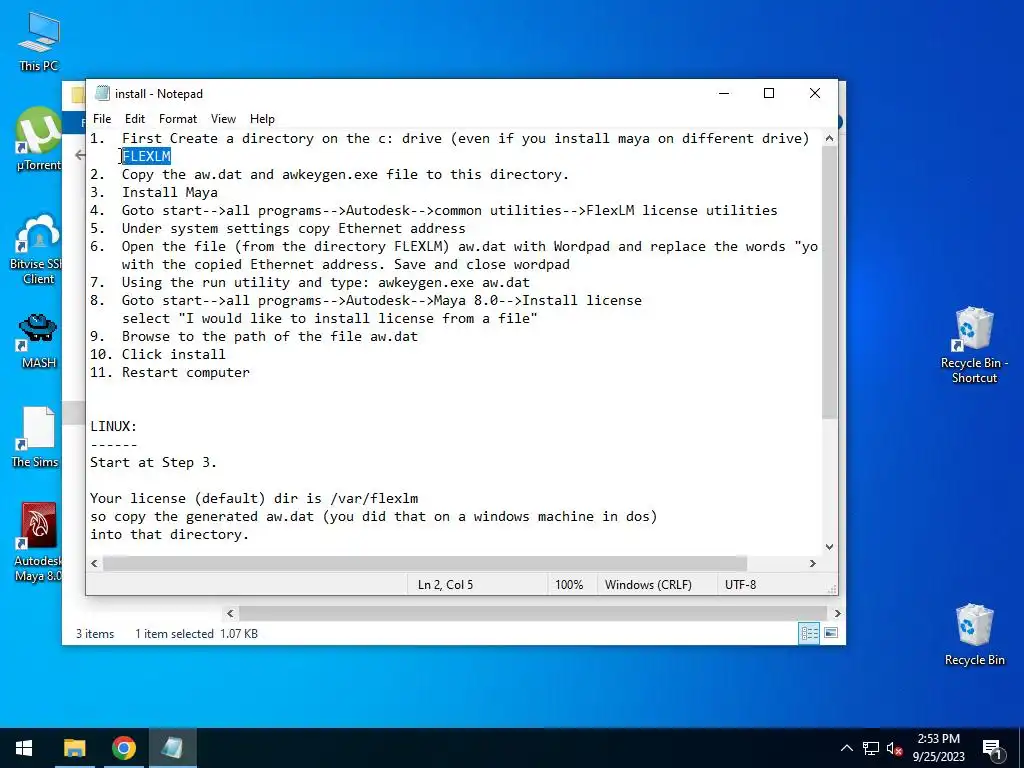Image resolution: width=1024 pixels, height=768 pixels.
Task: Click '/var/flexlm' path text
Action: tap(374, 498)
